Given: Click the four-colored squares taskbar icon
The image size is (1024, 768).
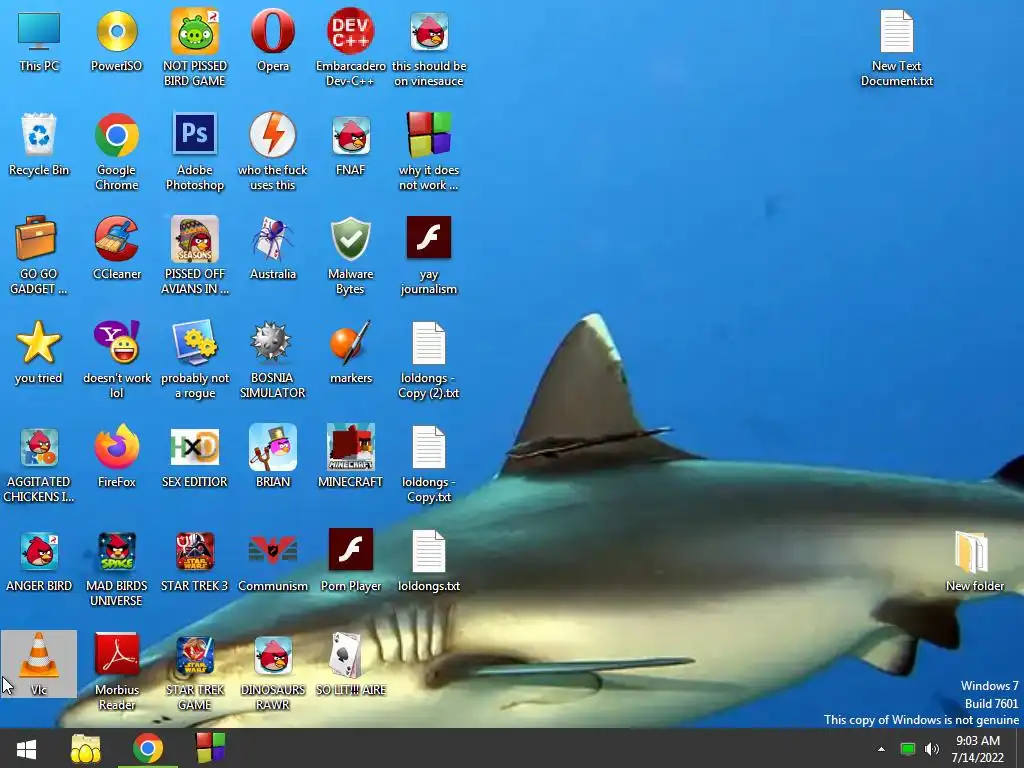Looking at the screenshot, I should (210, 747).
